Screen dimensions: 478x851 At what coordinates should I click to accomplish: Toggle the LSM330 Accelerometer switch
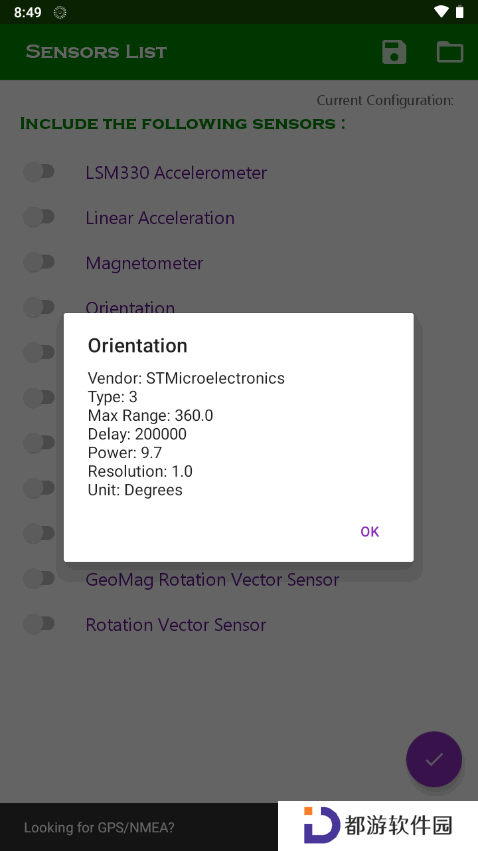click(x=39, y=173)
